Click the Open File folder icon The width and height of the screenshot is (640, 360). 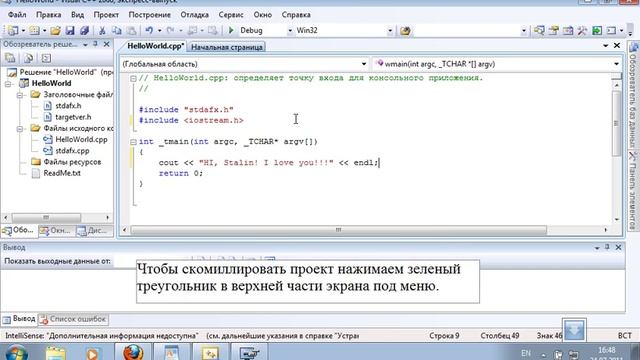click(56, 31)
